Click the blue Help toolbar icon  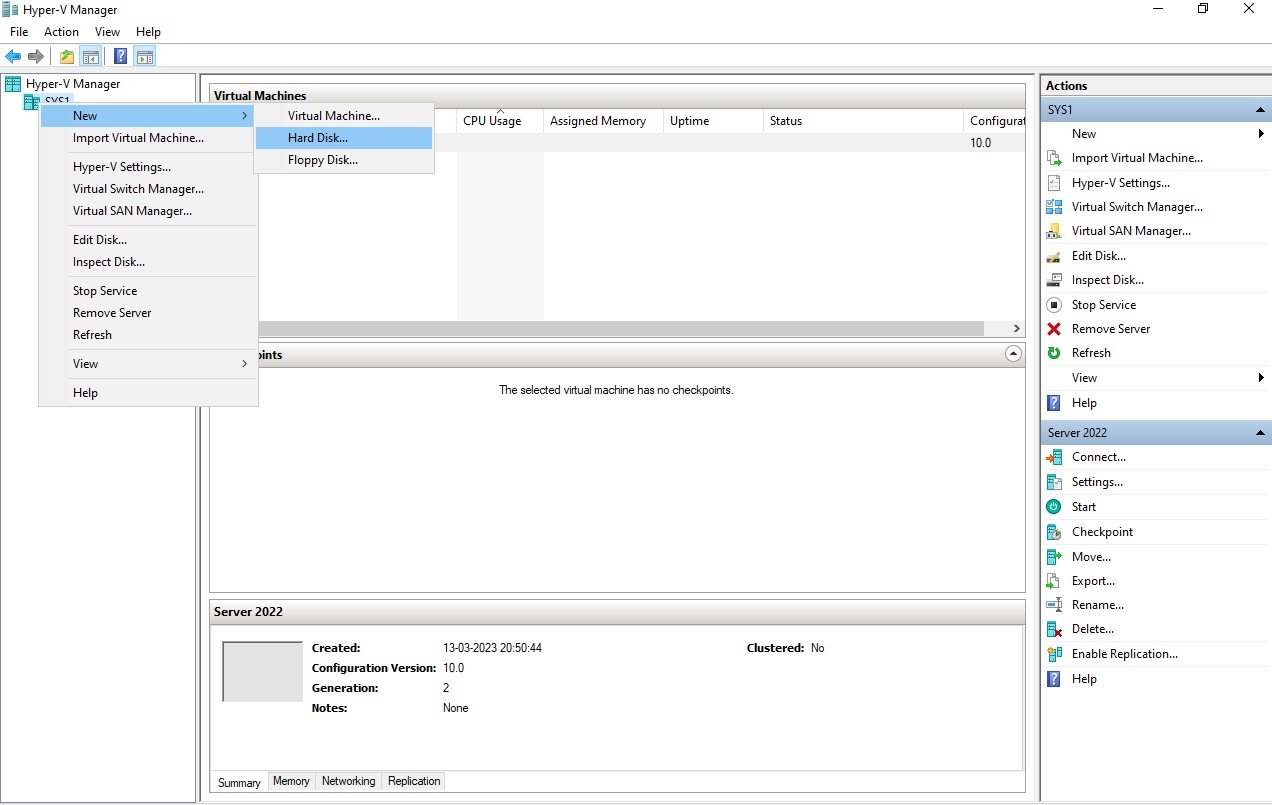click(x=120, y=56)
